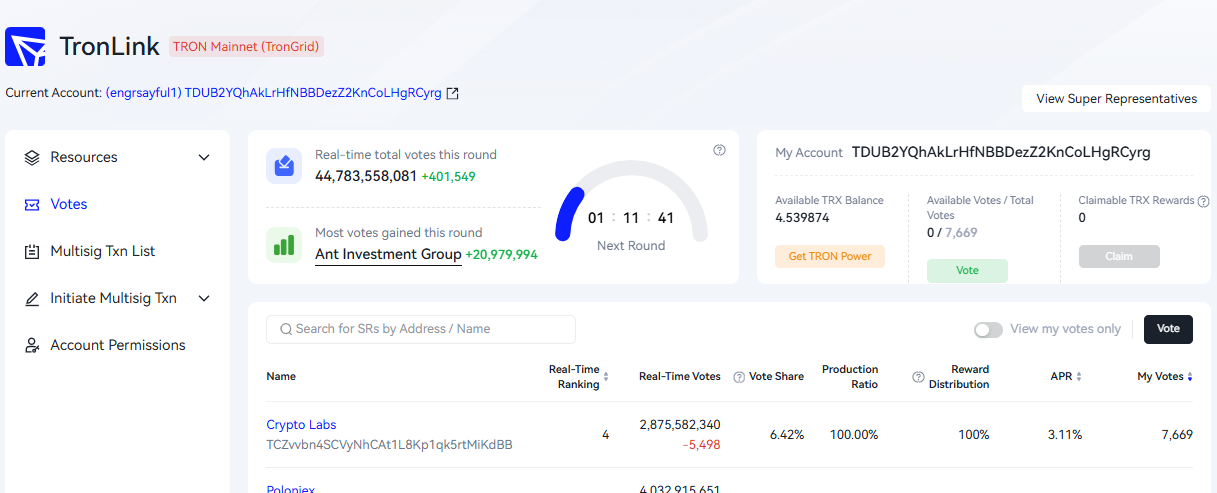Screen dimensions: 1217x493
Task: Click the 100.00% production ratio cell
Action: pos(854,435)
